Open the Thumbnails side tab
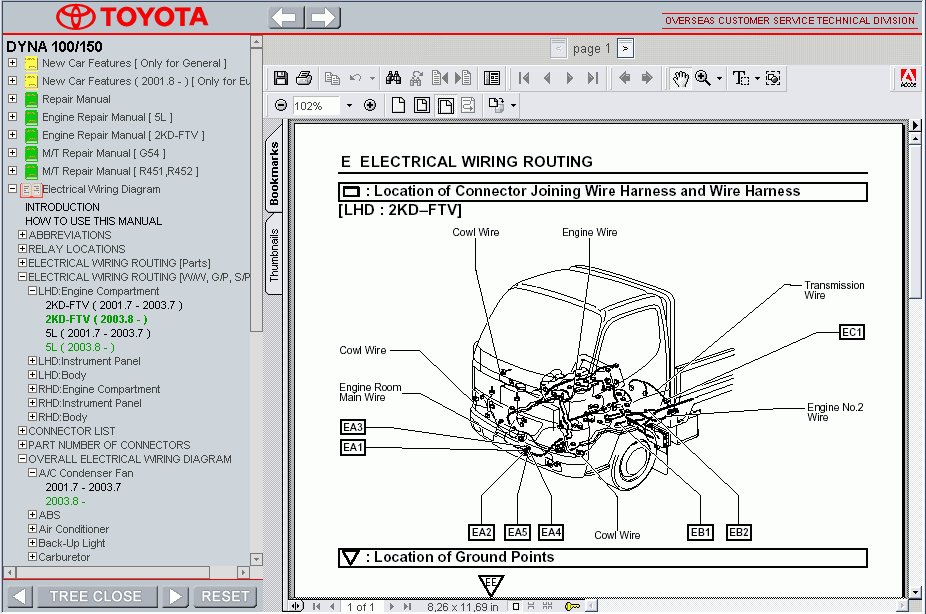The image size is (926, 614). pos(273,254)
